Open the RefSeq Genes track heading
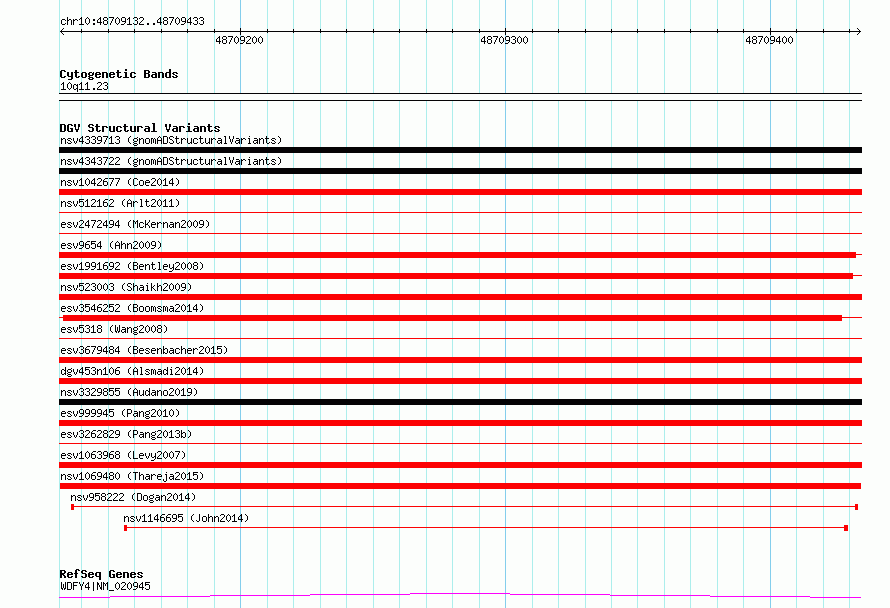 (101, 574)
